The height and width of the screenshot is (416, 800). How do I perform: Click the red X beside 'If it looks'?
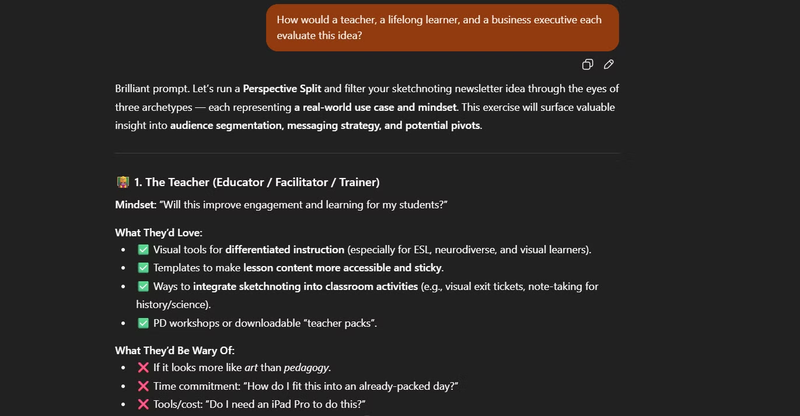click(x=143, y=367)
